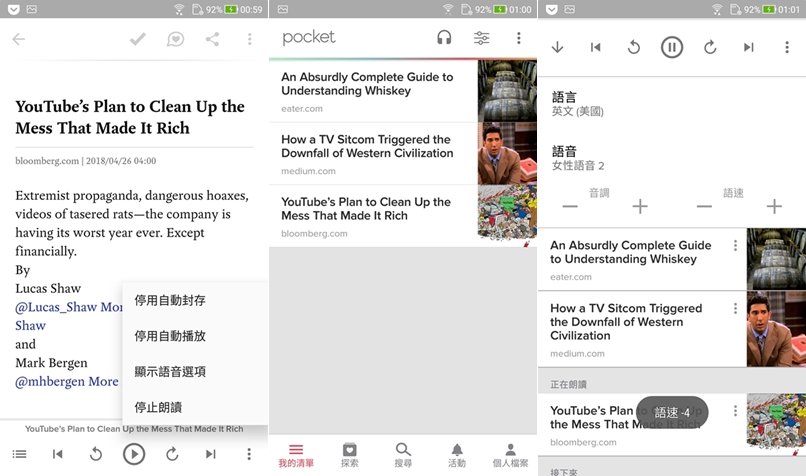Select 停用自動播放 to disable autoplay
The image size is (806, 476).
(x=170, y=336)
